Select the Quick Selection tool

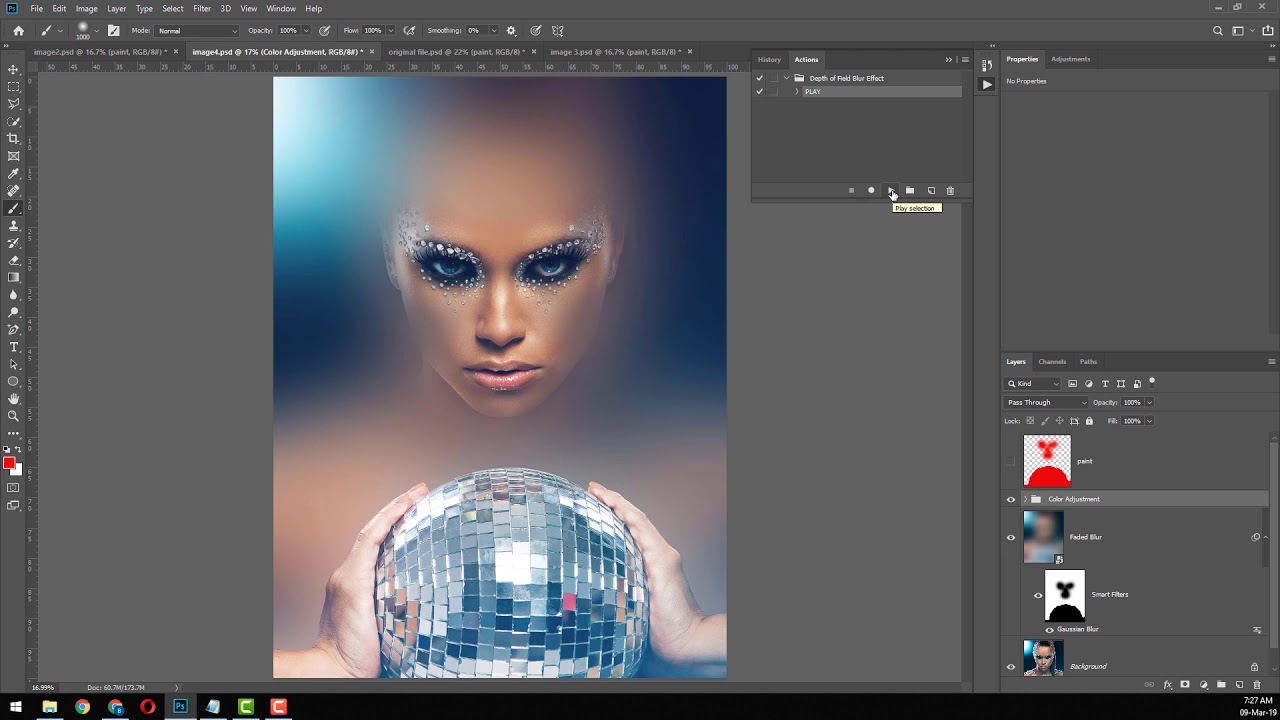tap(13, 122)
